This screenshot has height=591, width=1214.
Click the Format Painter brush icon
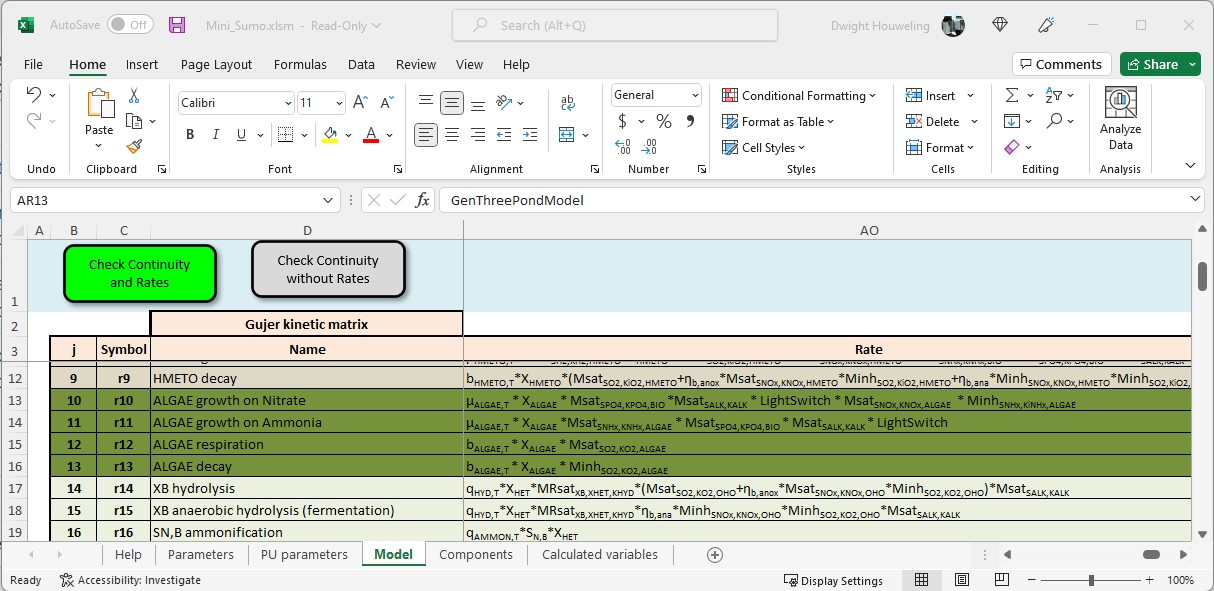[x=134, y=146]
